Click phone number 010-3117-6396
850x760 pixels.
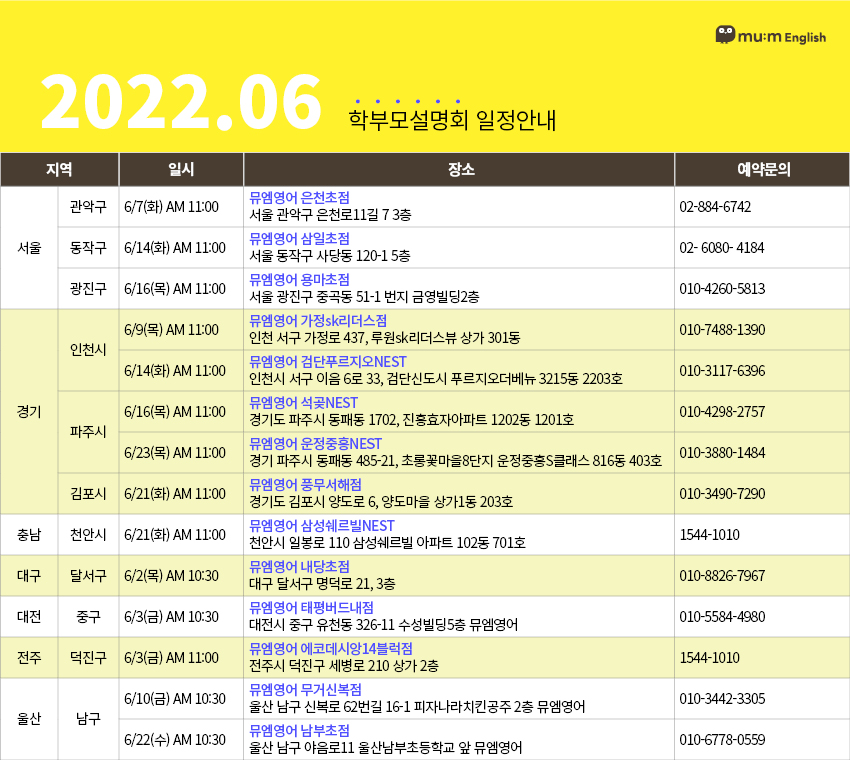(722, 371)
